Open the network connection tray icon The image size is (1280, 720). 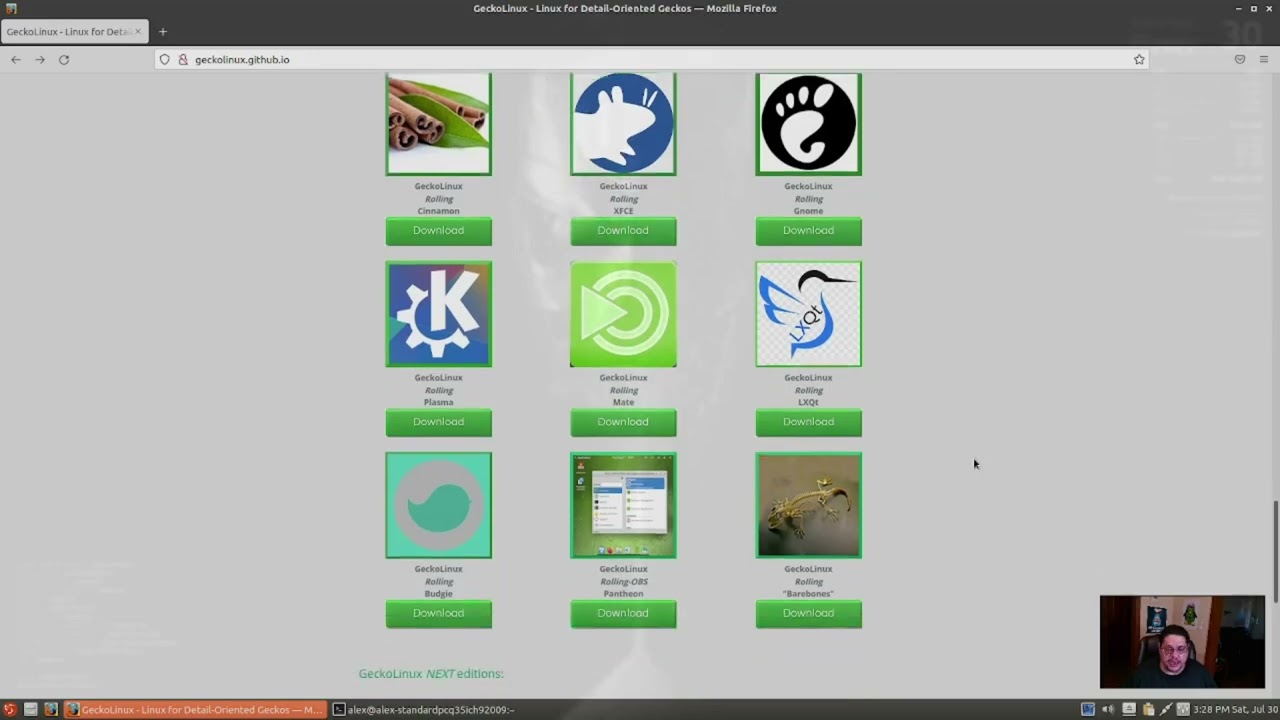[1165, 710]
